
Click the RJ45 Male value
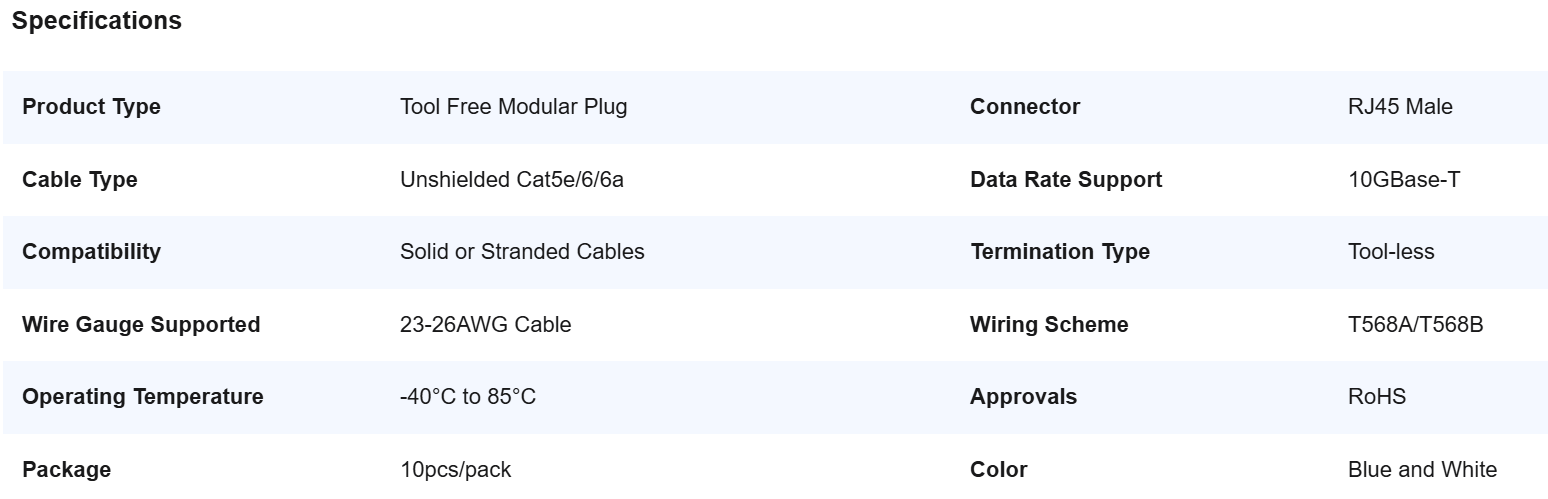tap(1400, 107)
